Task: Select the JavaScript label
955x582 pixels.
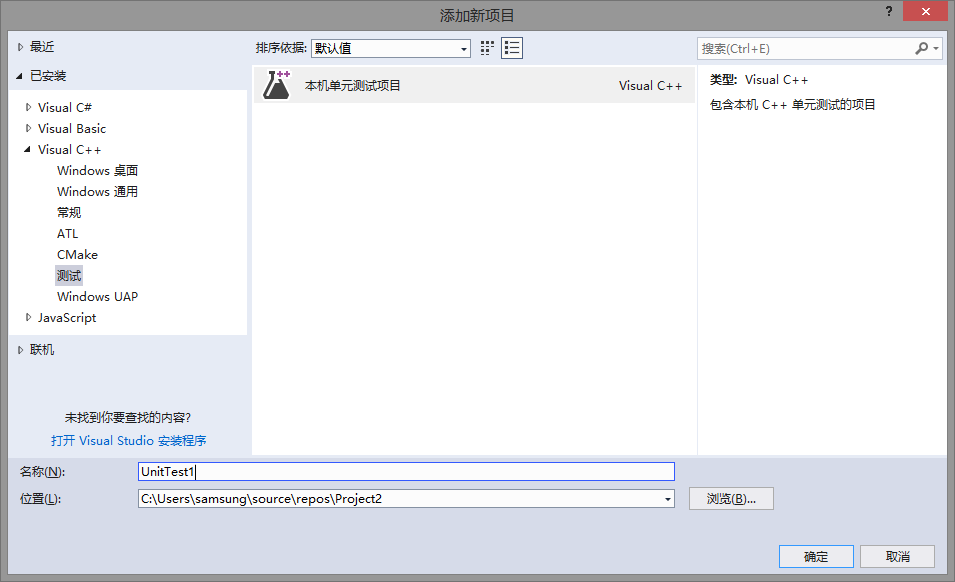Action: pyautogui.click(x=67, y=317)
